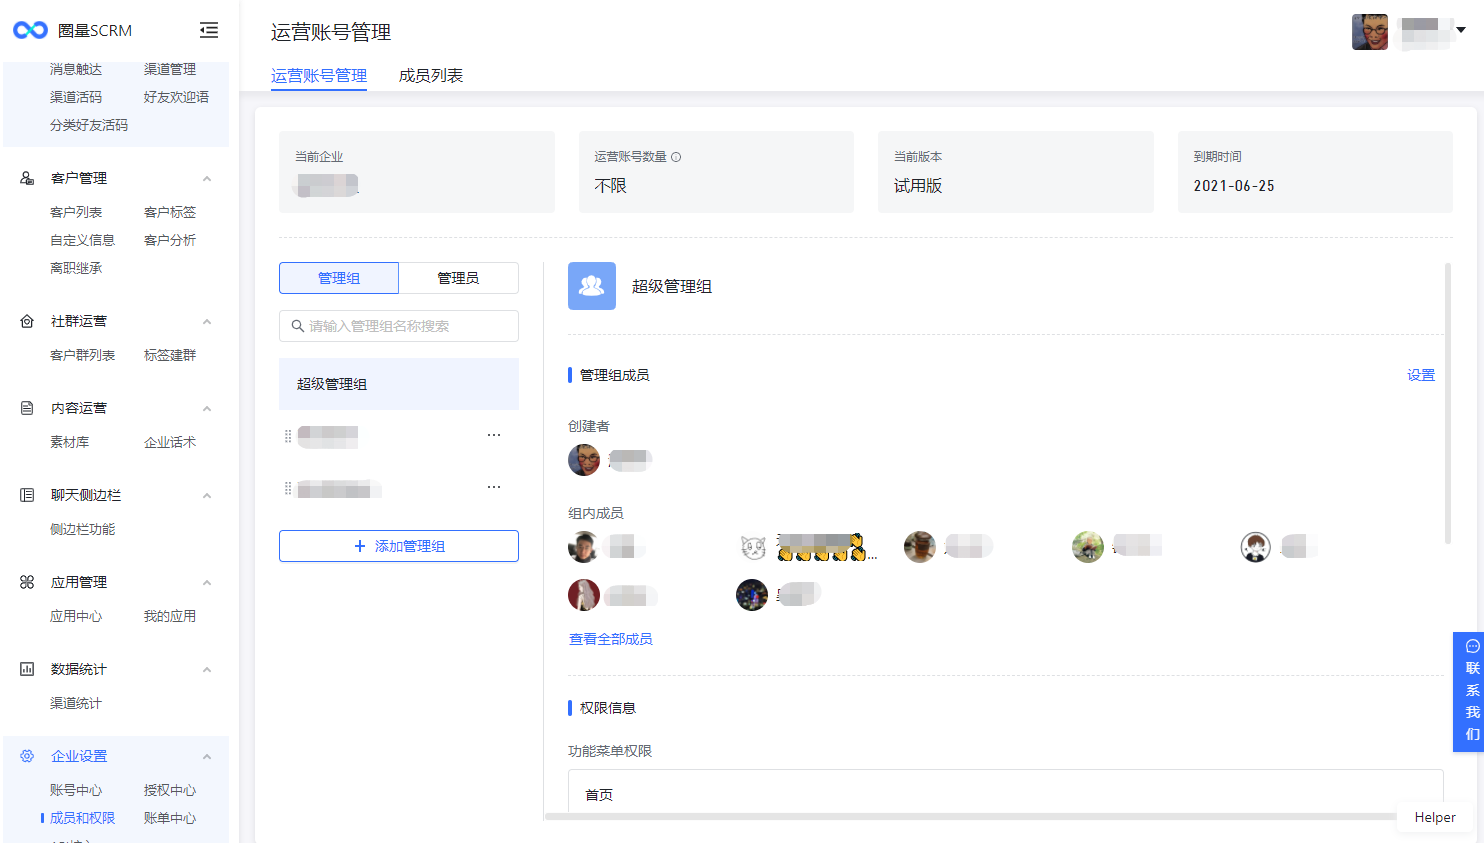1484x843 pixels.
Task: Click the 企业设置 gear icon
Action: pyautogui.click(x=27, y=756)
